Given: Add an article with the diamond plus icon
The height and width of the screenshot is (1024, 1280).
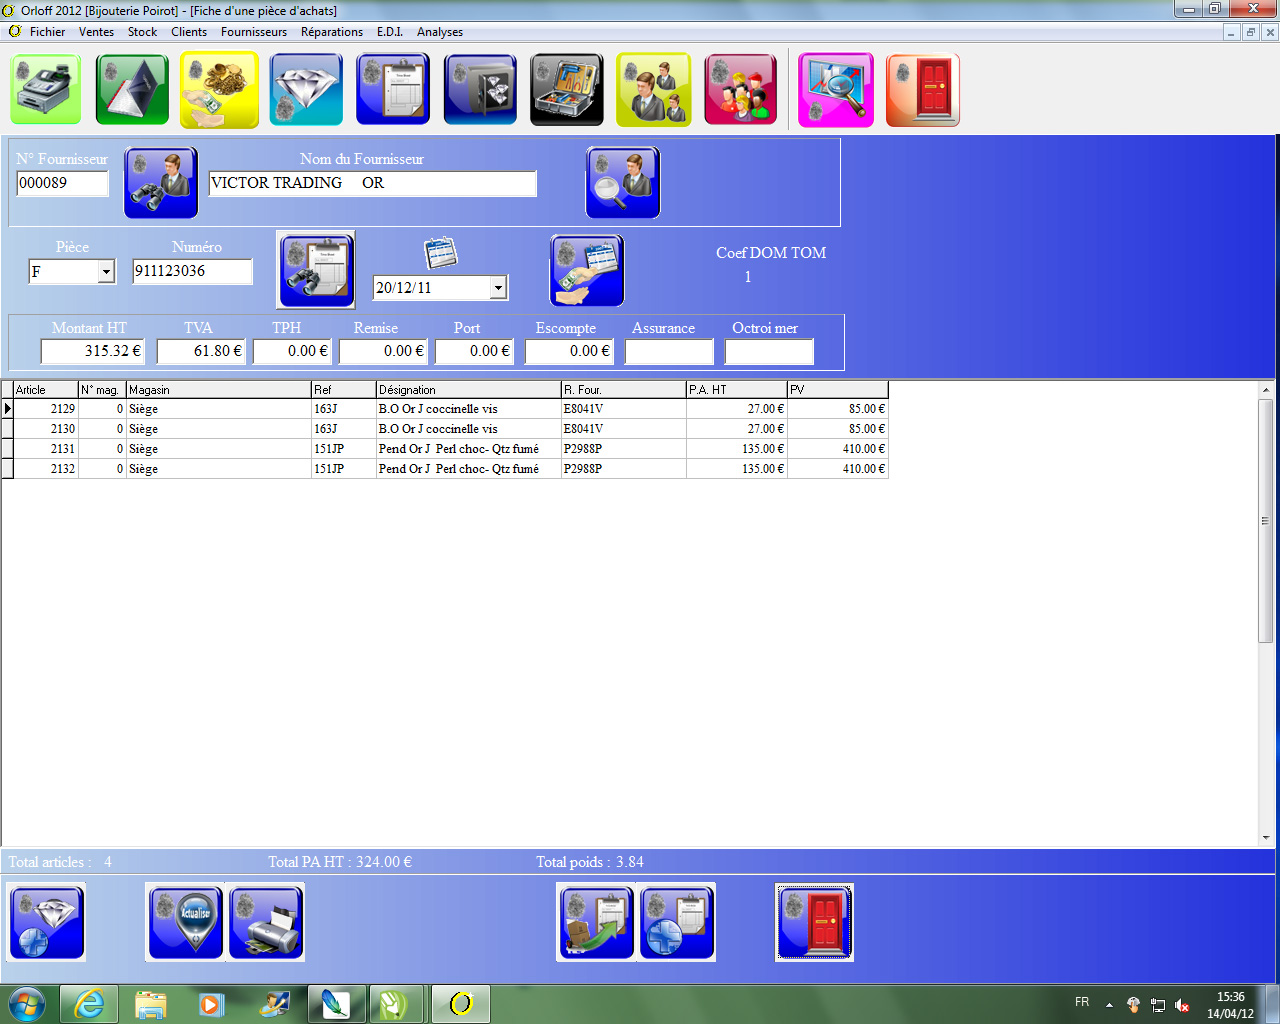Looking at the screenshot, I should 46,922.
